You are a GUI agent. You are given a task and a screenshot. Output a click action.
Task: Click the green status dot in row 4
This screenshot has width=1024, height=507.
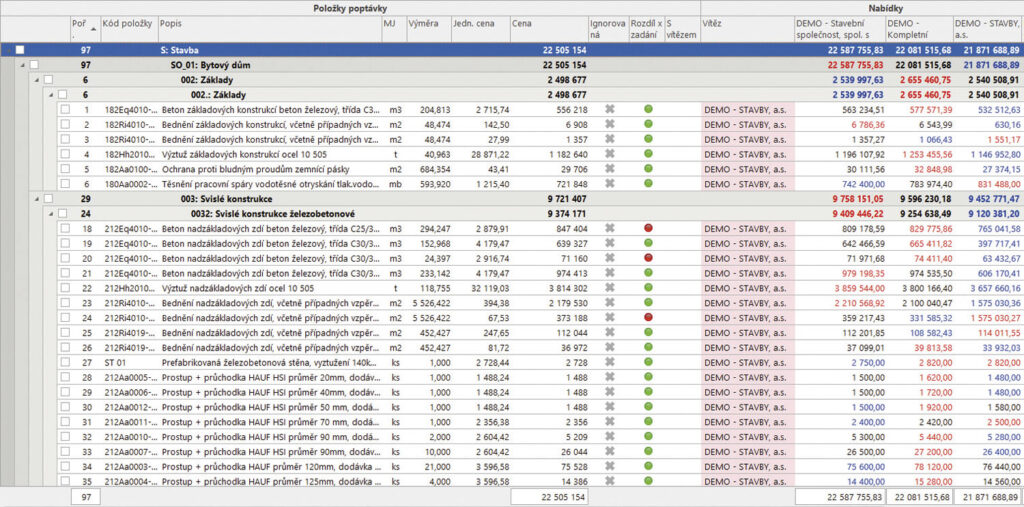tap(647, 155)
